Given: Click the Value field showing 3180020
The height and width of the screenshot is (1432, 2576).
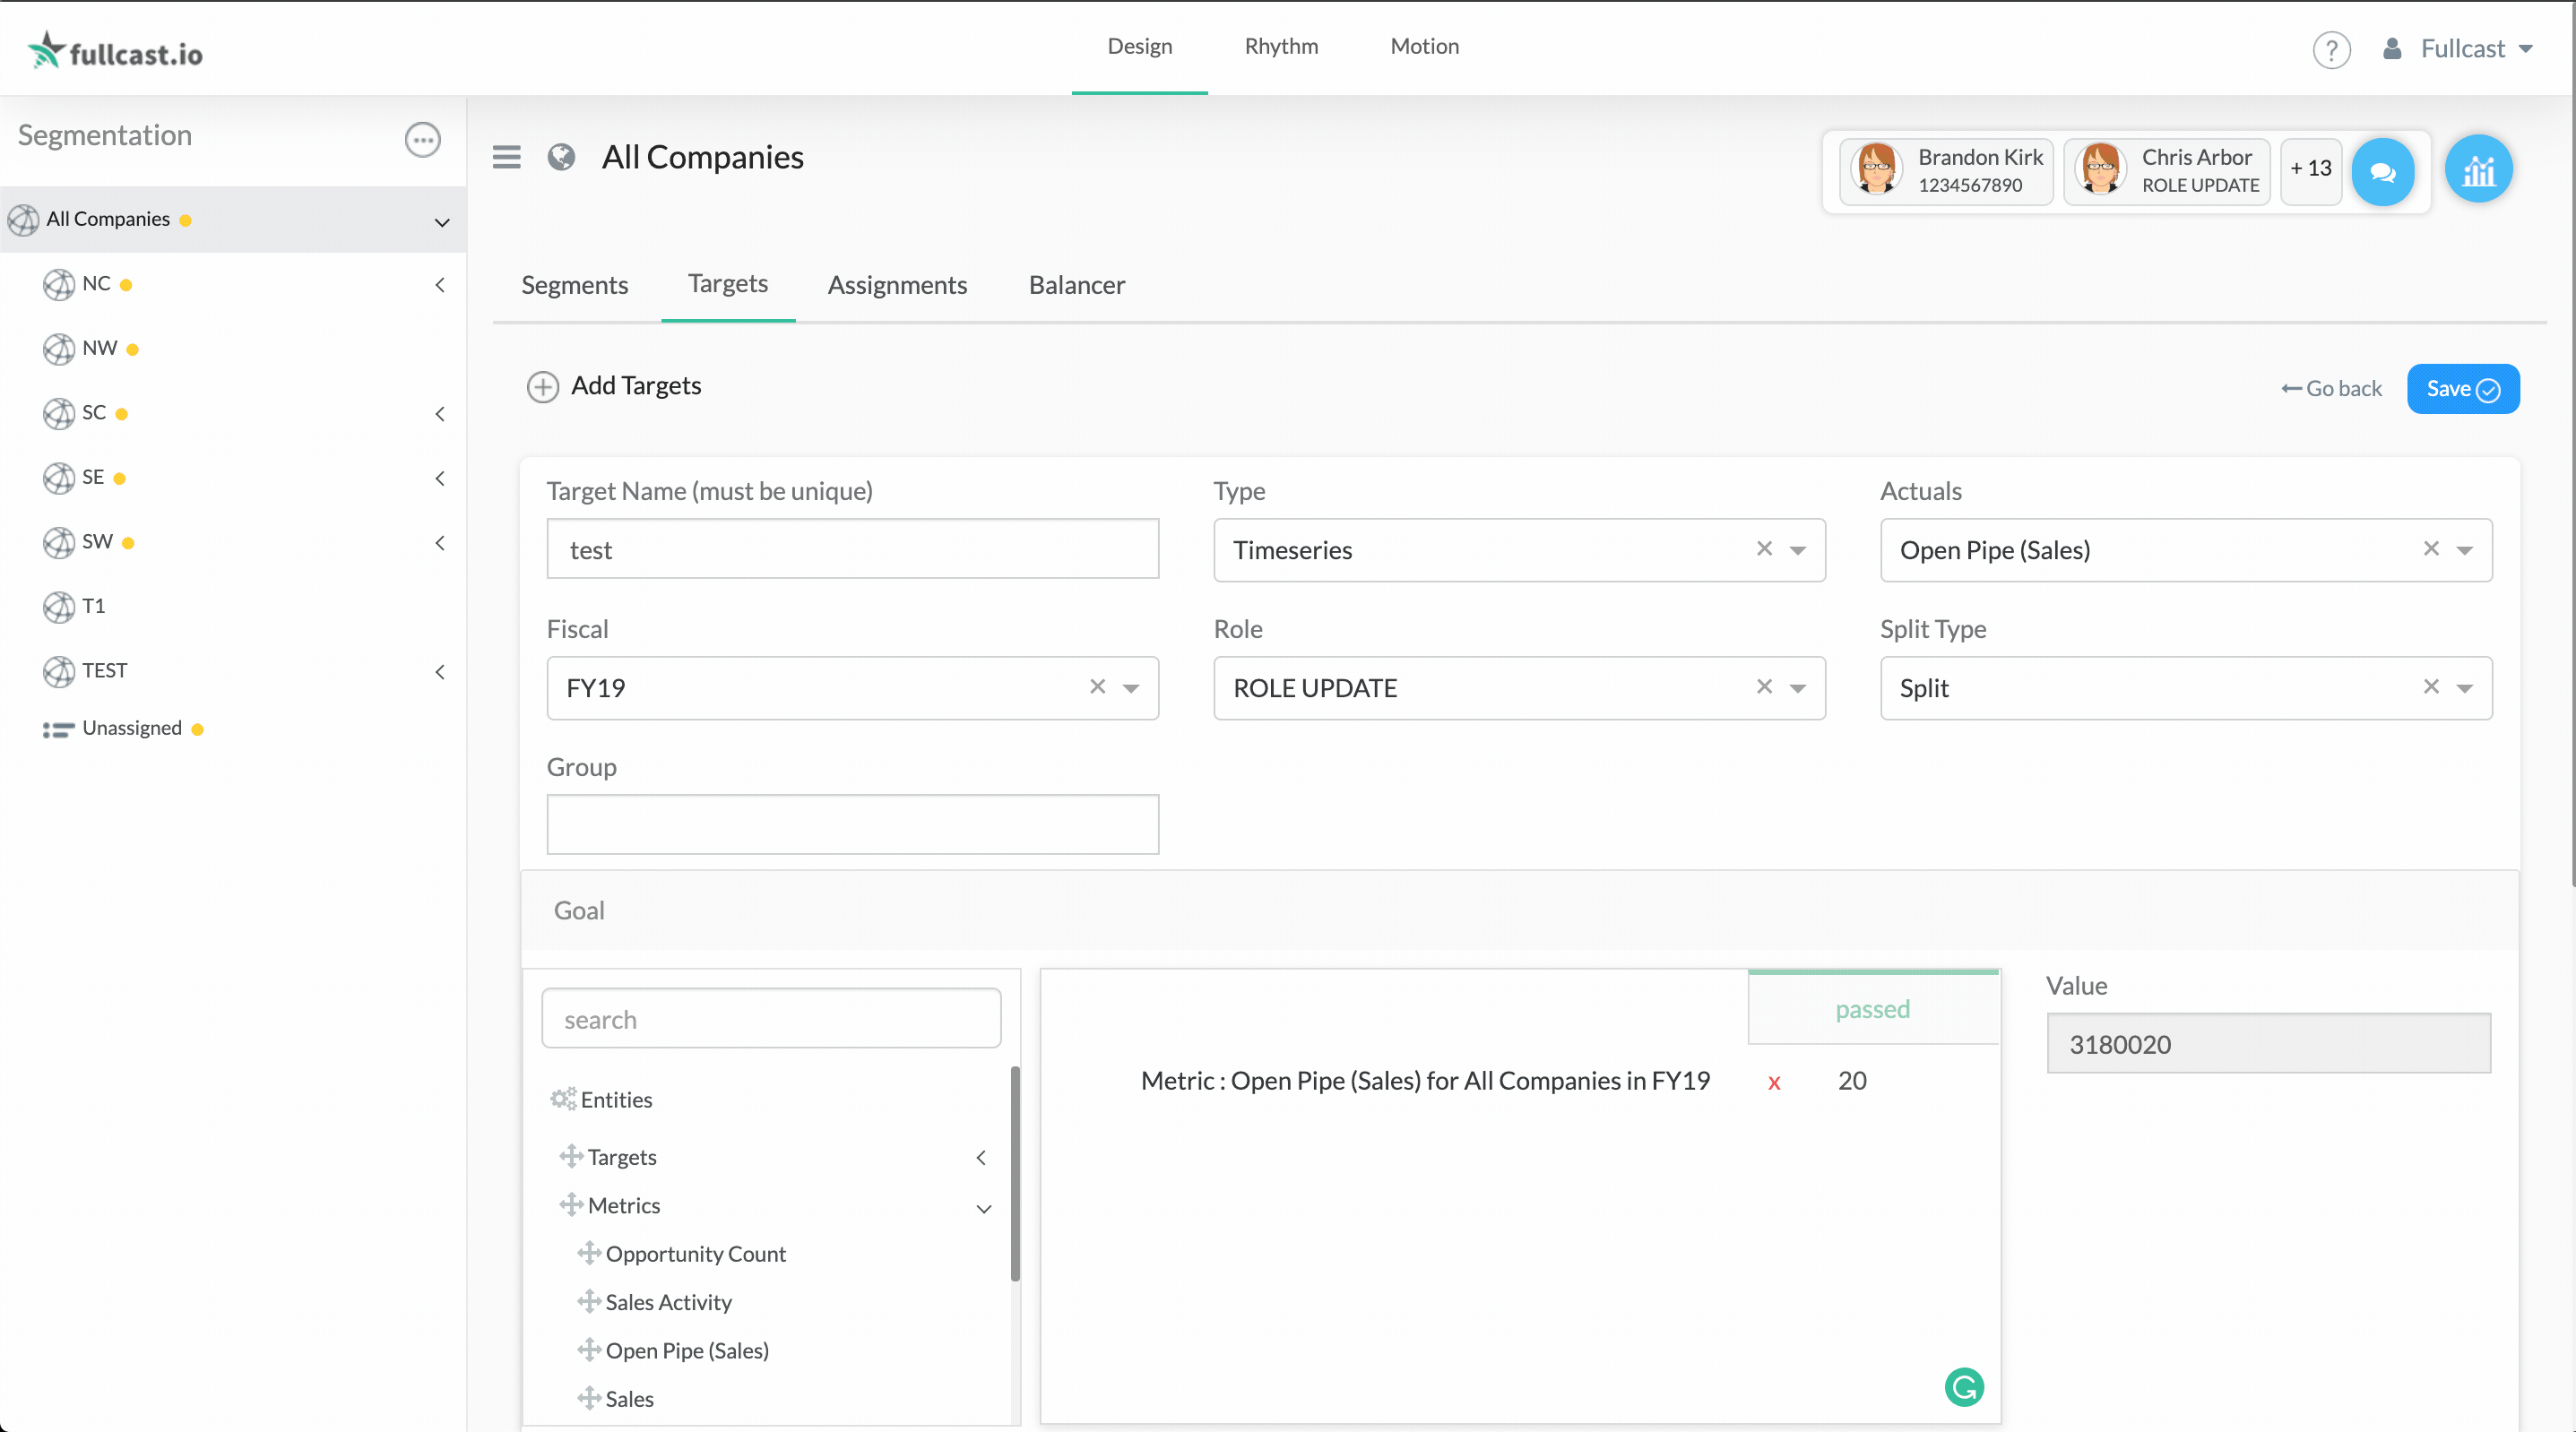Looking at the screenshot, I should (x=2268, y=1043).
